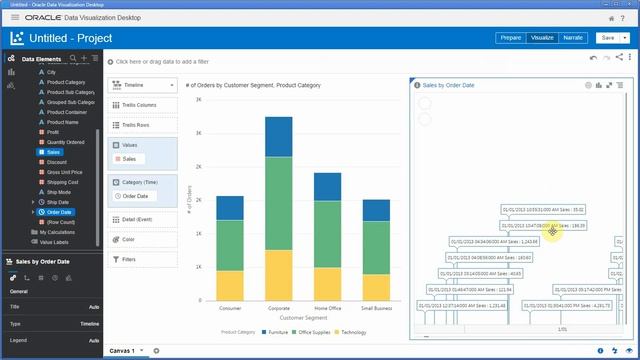Select Value Labels in data tree
Viewport: 640px width, 360px height.
[x=54, y=242]
